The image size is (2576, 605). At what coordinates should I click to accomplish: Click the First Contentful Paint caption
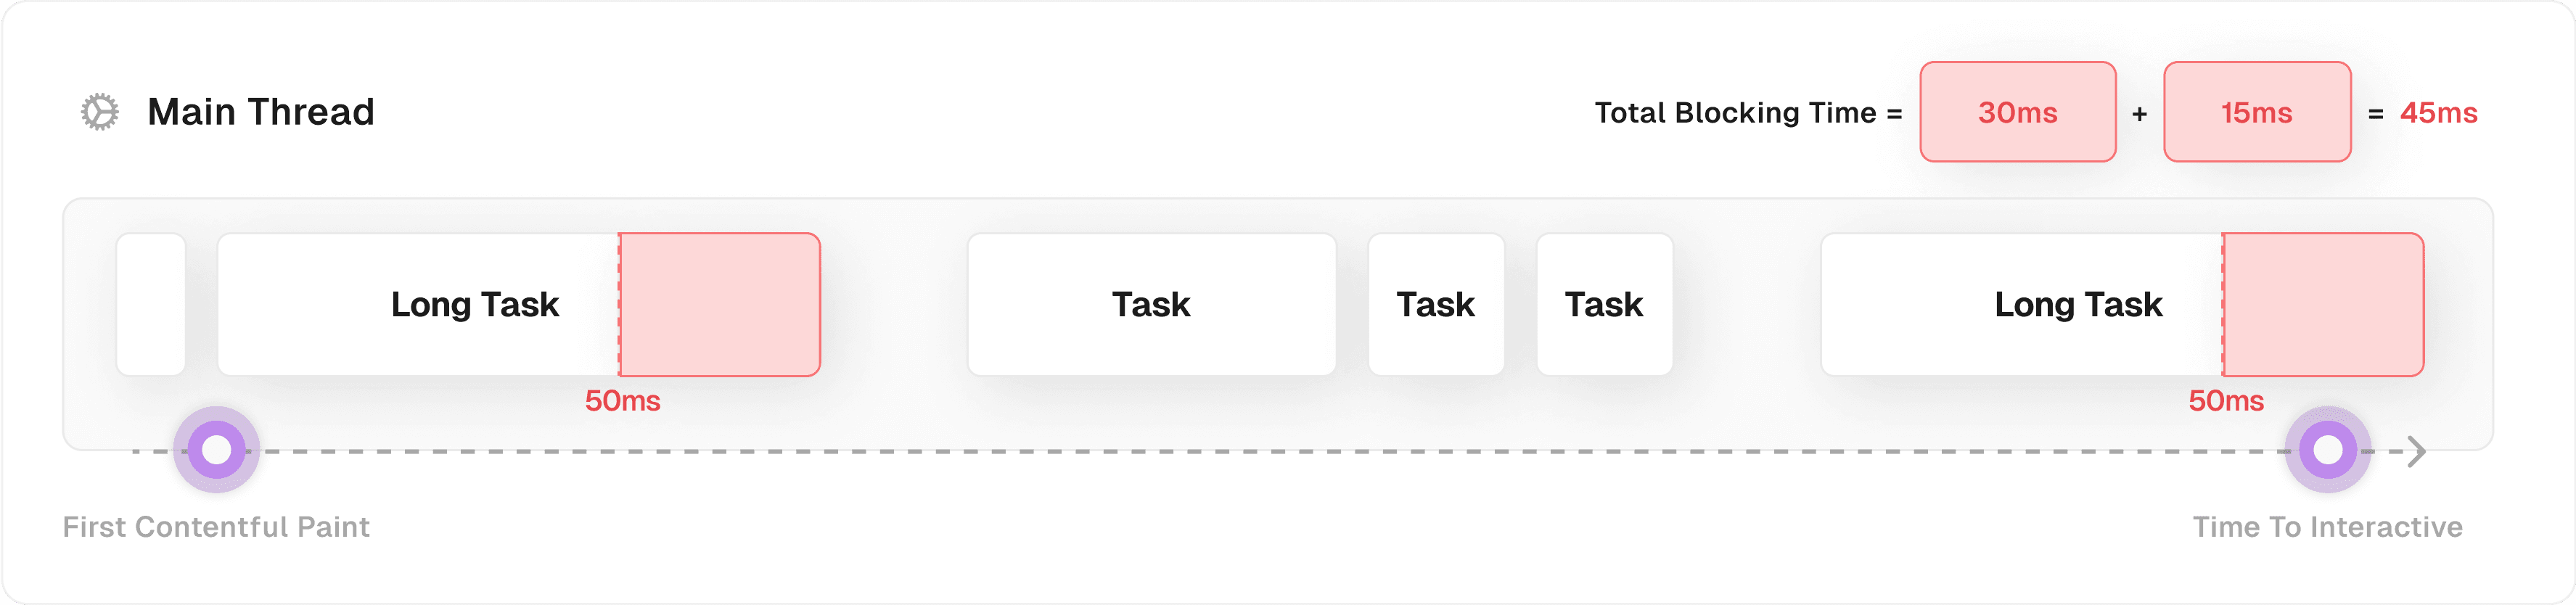[x=216, y=527]
